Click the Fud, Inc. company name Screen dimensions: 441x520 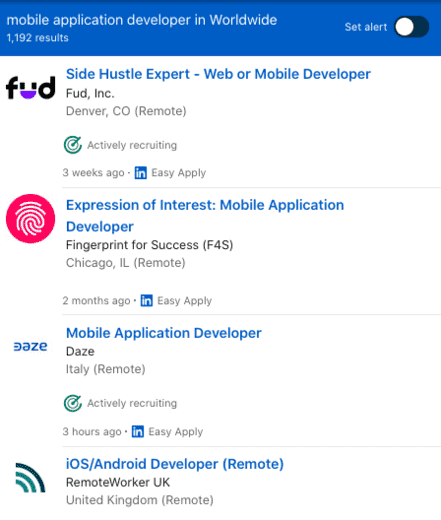click(90, 93)
